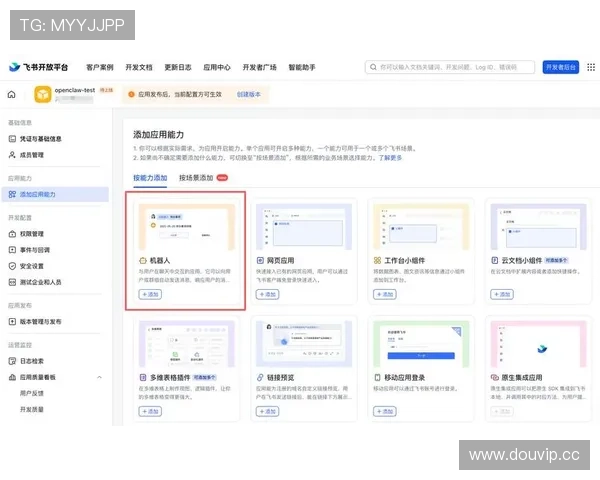Add the 多维表格插件 capability

coord(150,411)
